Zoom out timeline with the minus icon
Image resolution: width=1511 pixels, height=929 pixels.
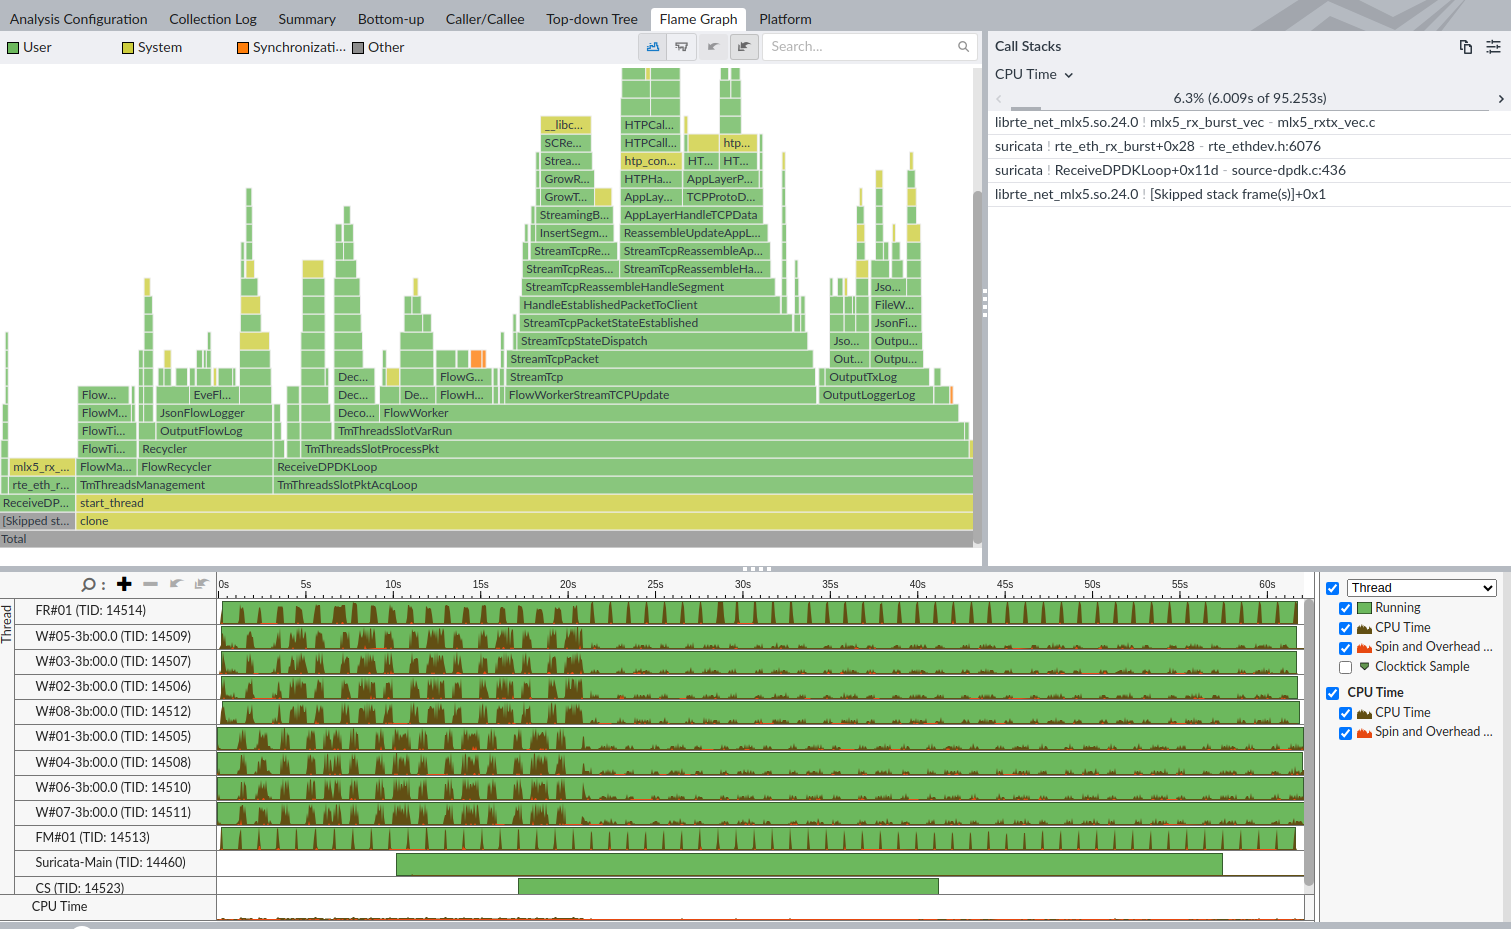tap(150, 584)
